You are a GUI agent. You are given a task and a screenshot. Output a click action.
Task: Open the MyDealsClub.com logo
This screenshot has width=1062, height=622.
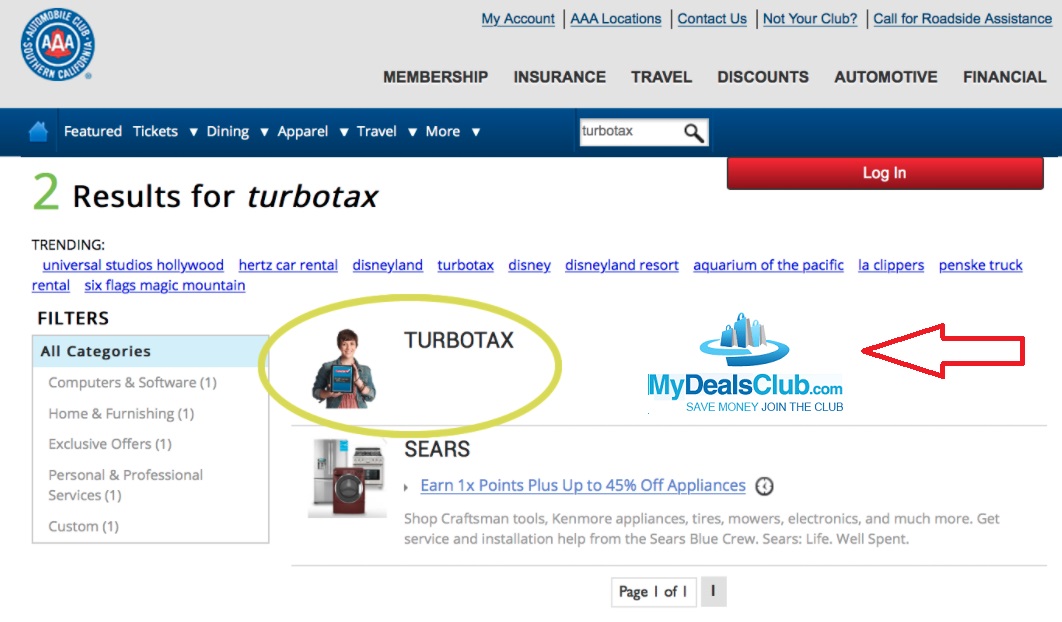745,363
